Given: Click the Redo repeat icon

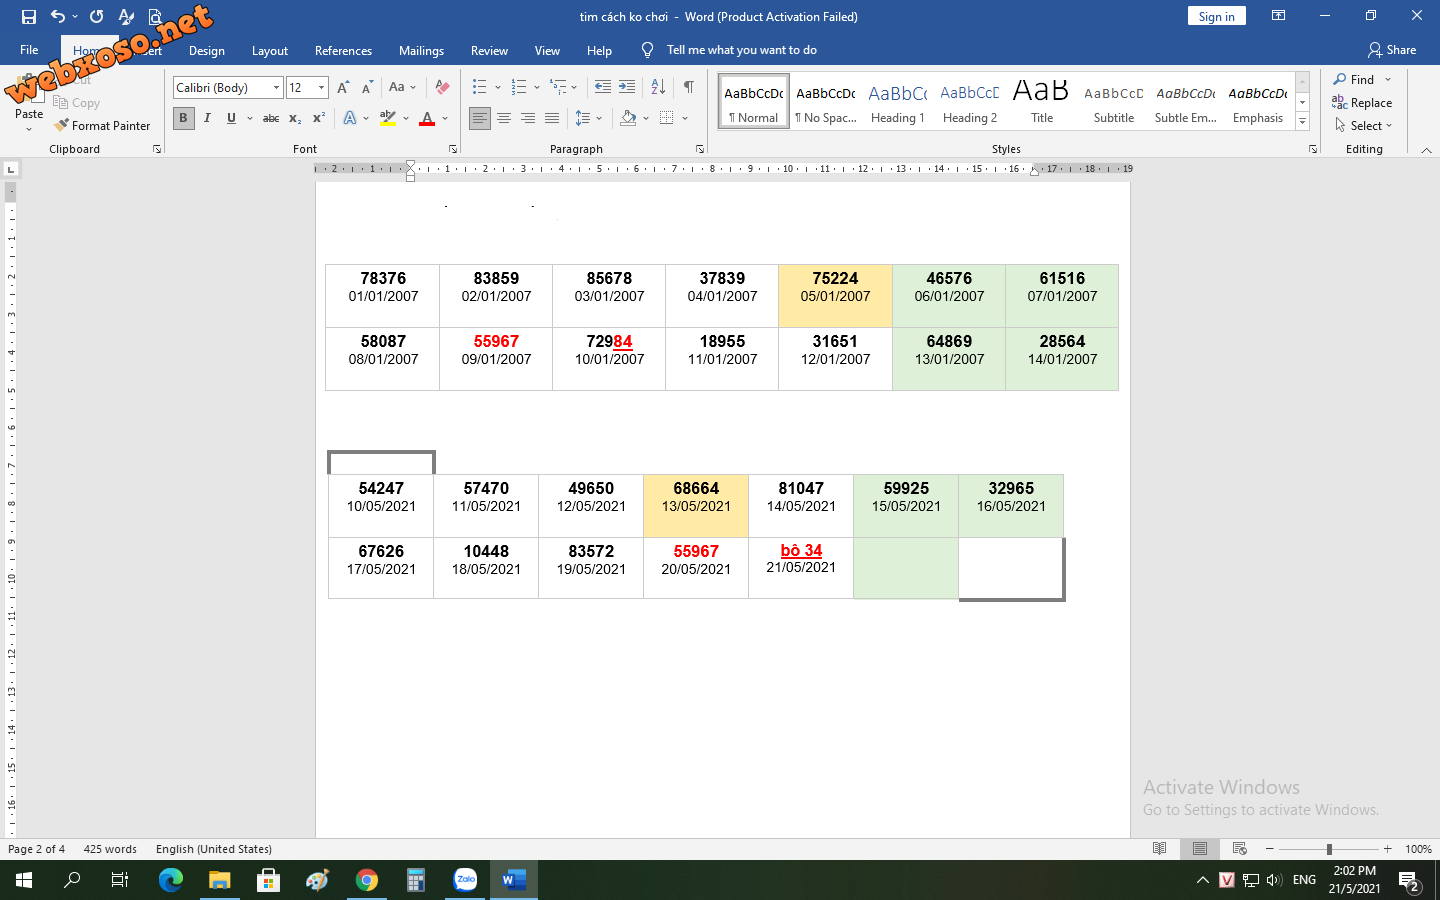Looking at the screenshot, I should click(x=96, y=16).
